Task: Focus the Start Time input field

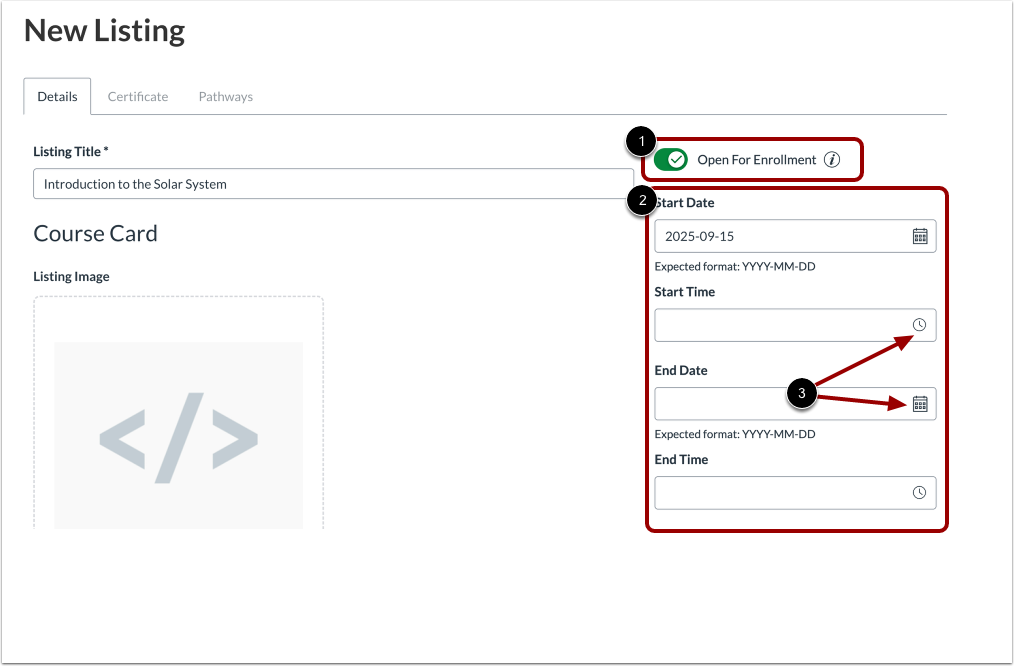Action: click(x=795, y=325)
